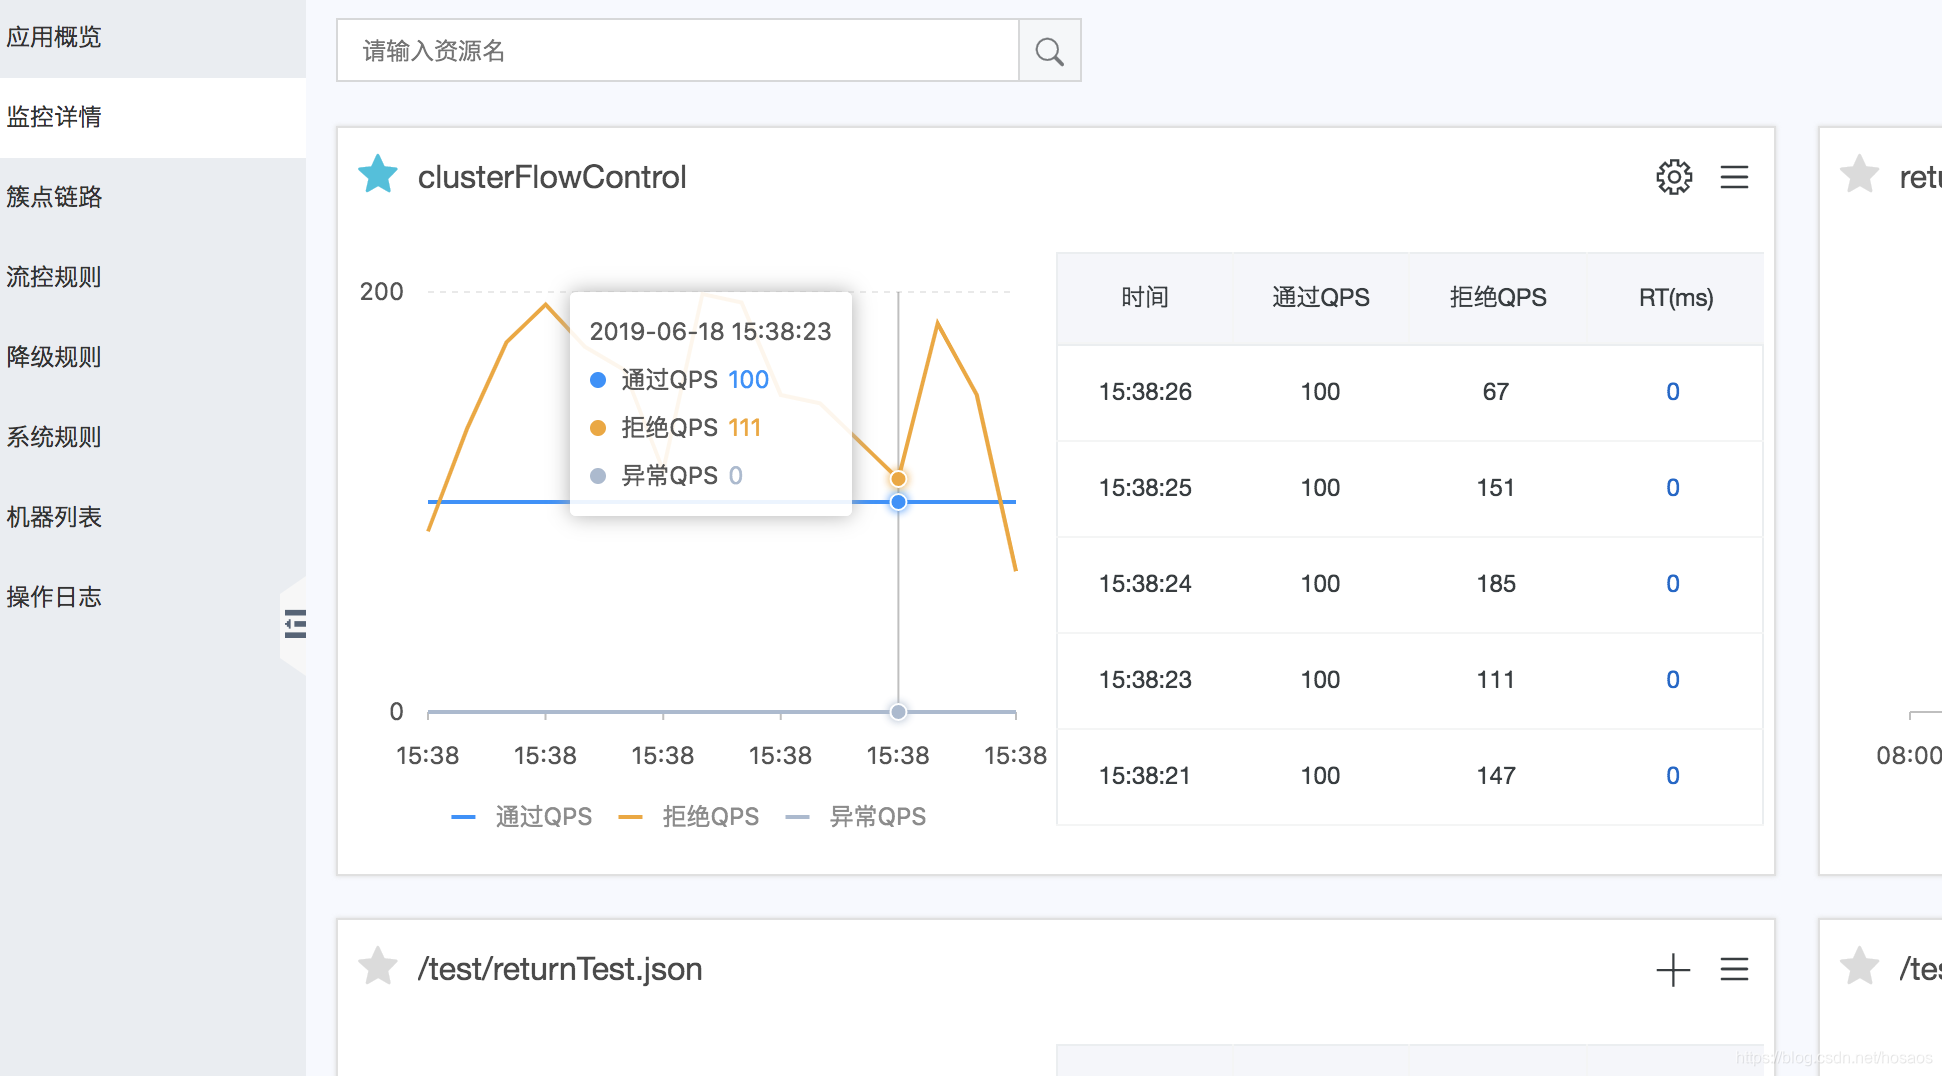This screenshot has width=1942, height=1076.
Task: Click the gray star on the upper-right card
Action: point(1859,175)
